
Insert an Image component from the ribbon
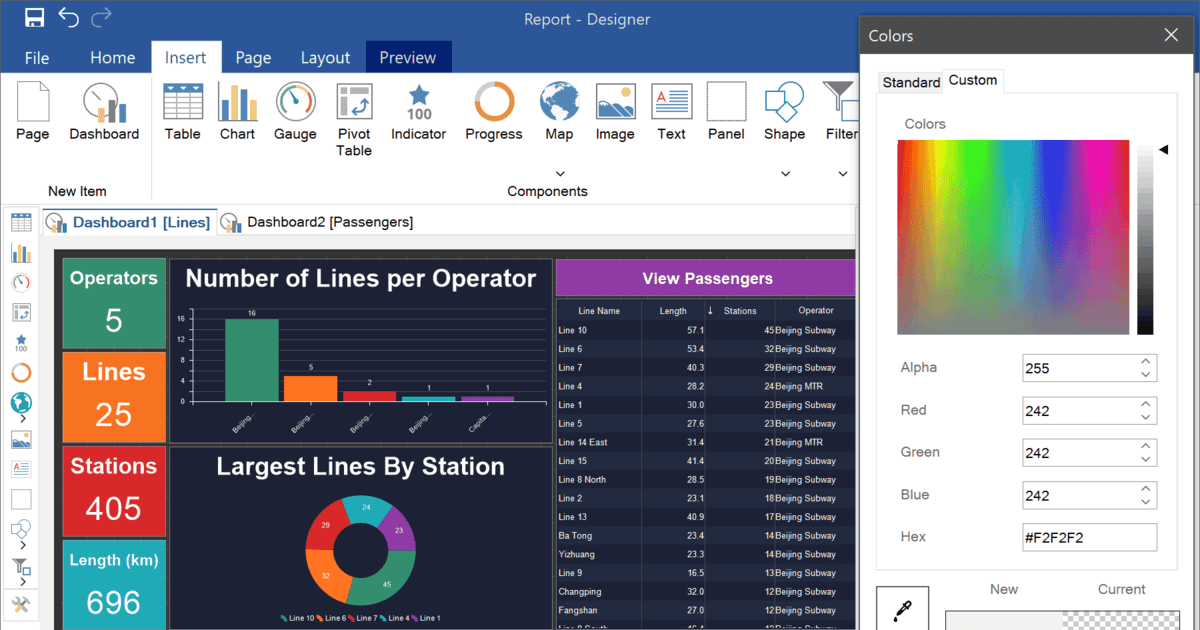pyautogui.click(x=615, y=110)
